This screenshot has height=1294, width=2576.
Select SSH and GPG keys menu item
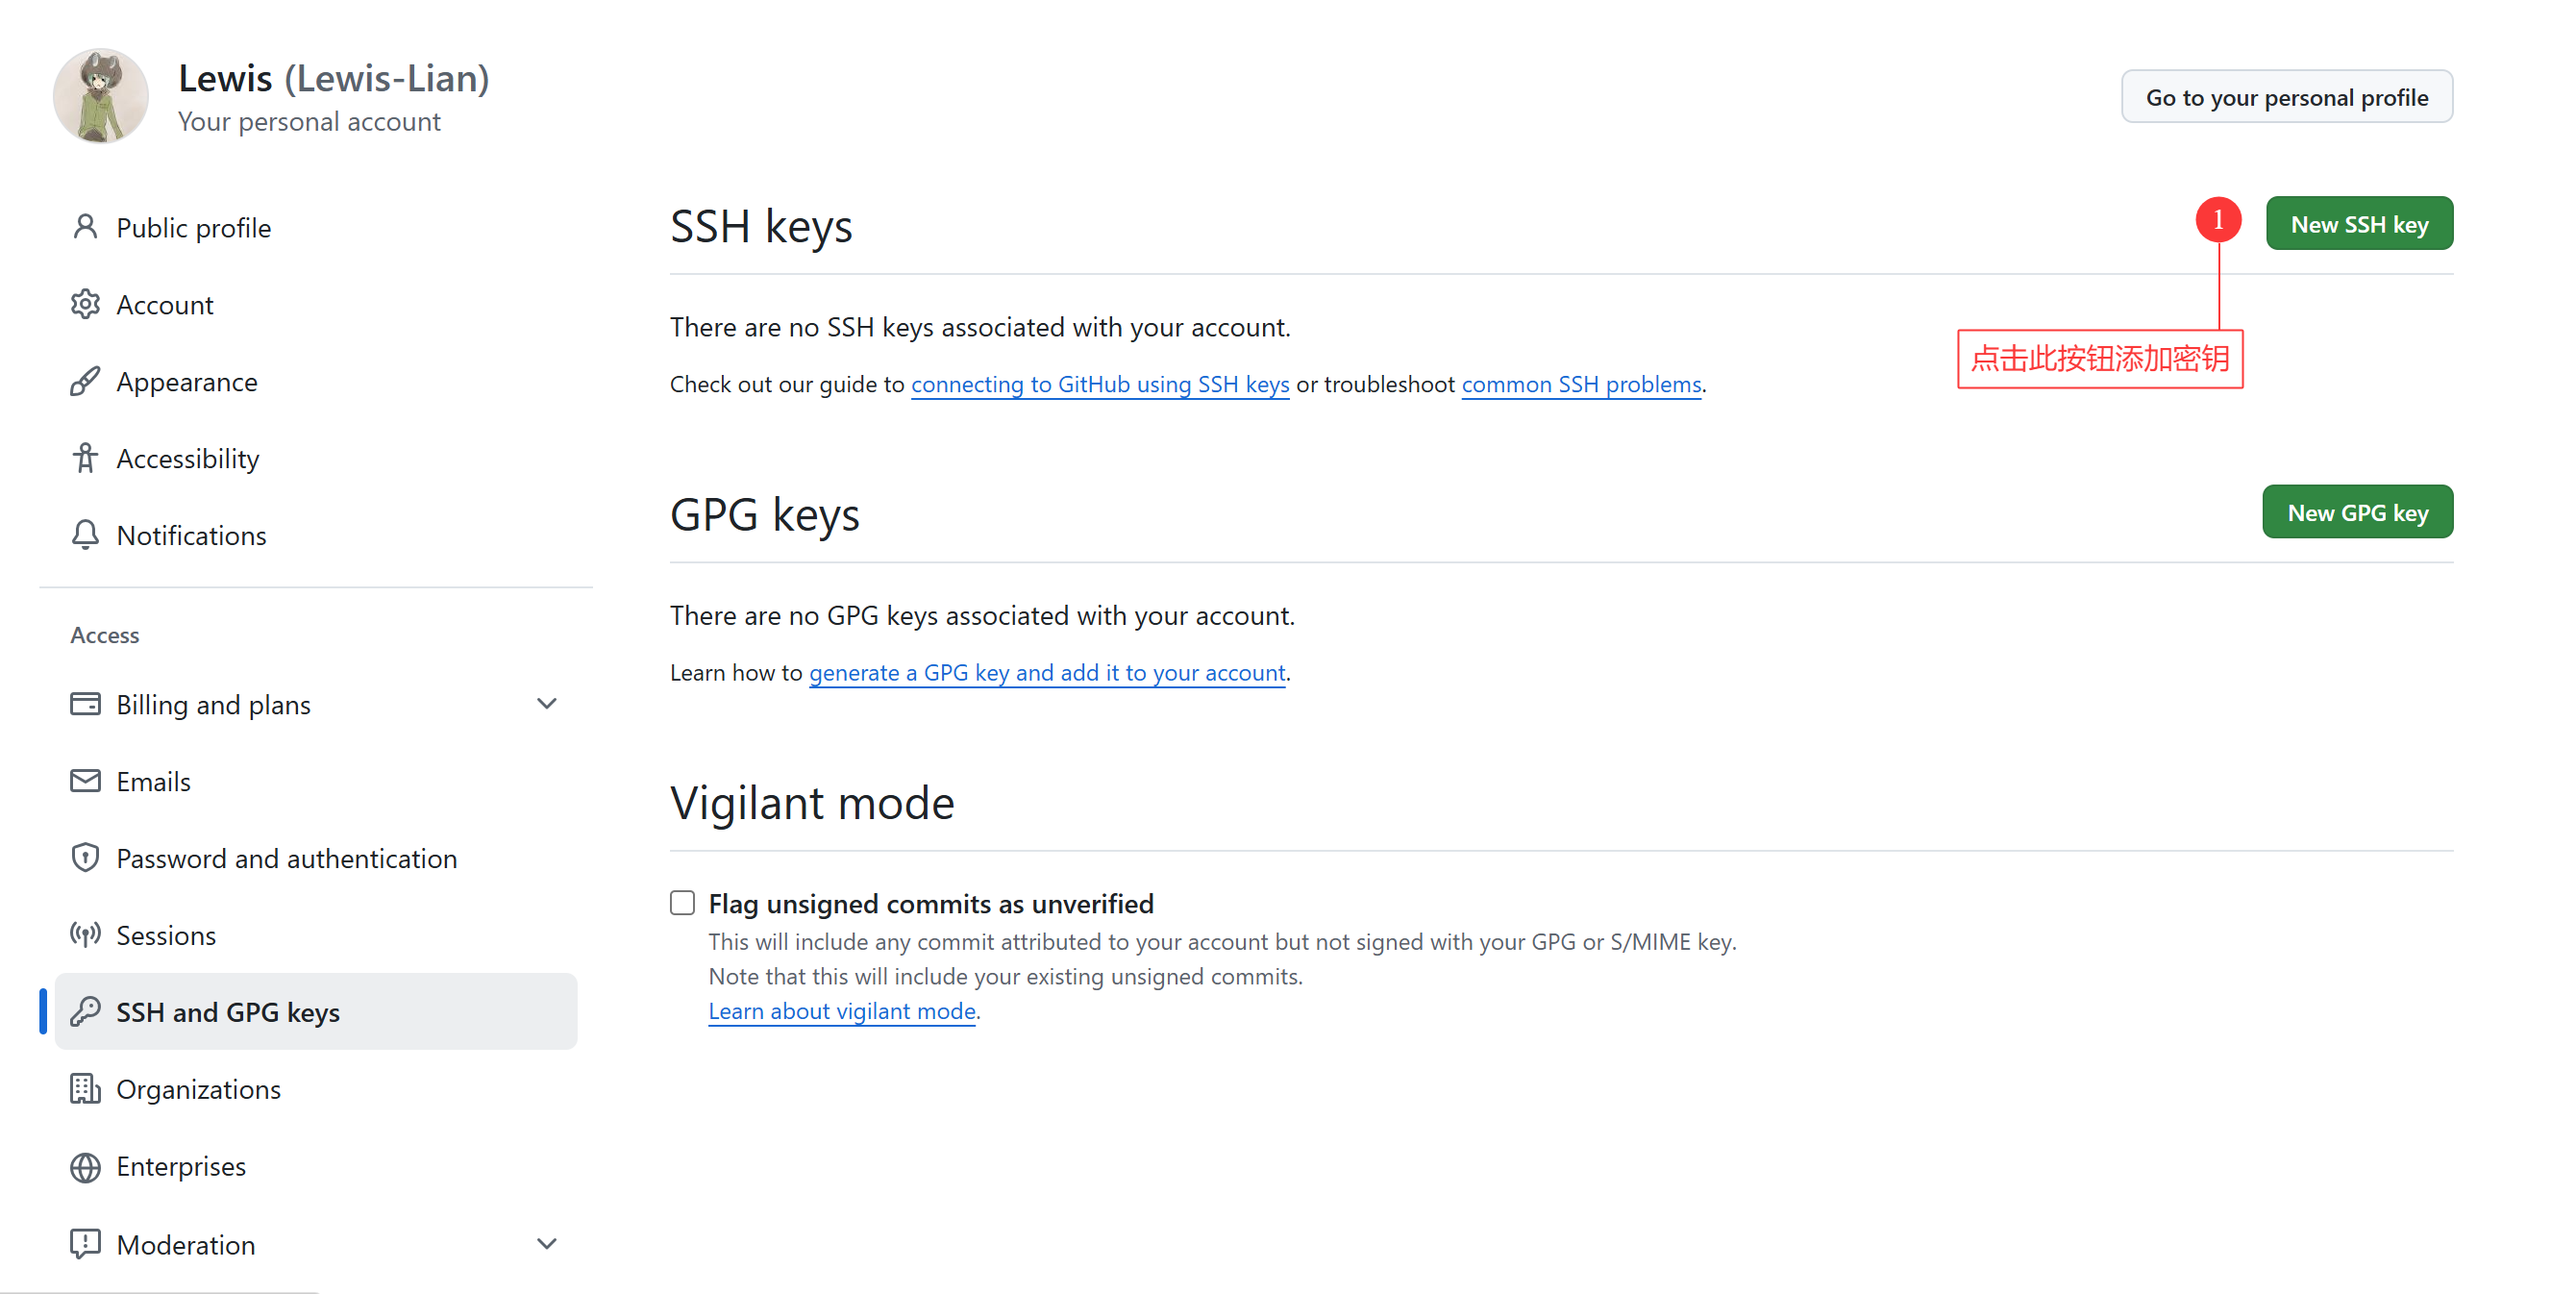pos(316,1012)
